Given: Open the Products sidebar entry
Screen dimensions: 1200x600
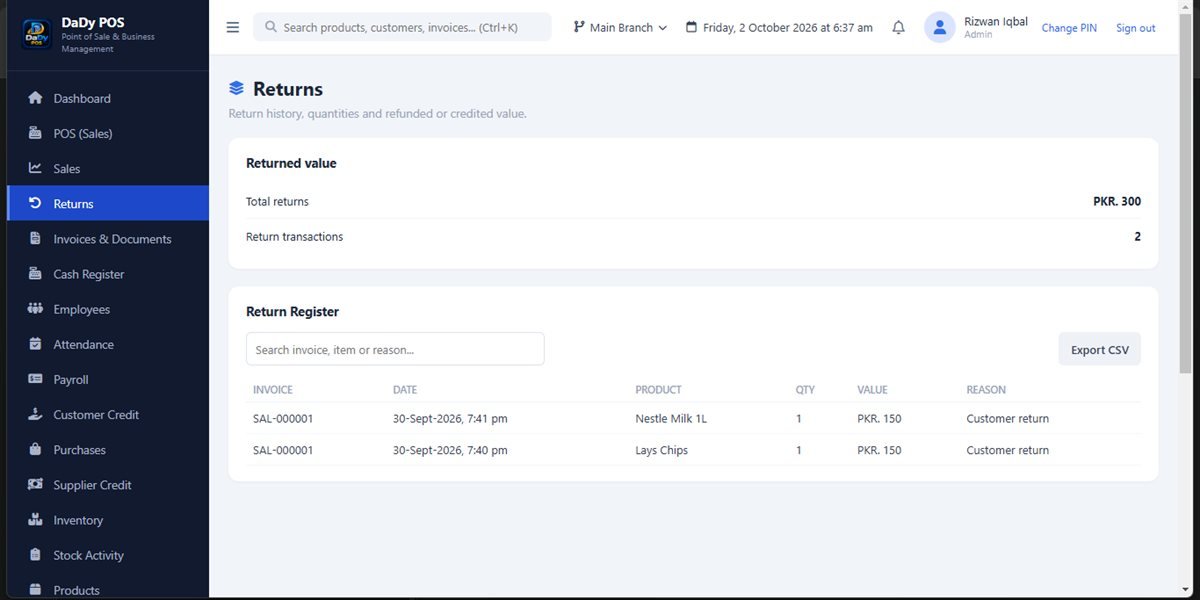Looking at the screenshot, I should click(108, 588).
